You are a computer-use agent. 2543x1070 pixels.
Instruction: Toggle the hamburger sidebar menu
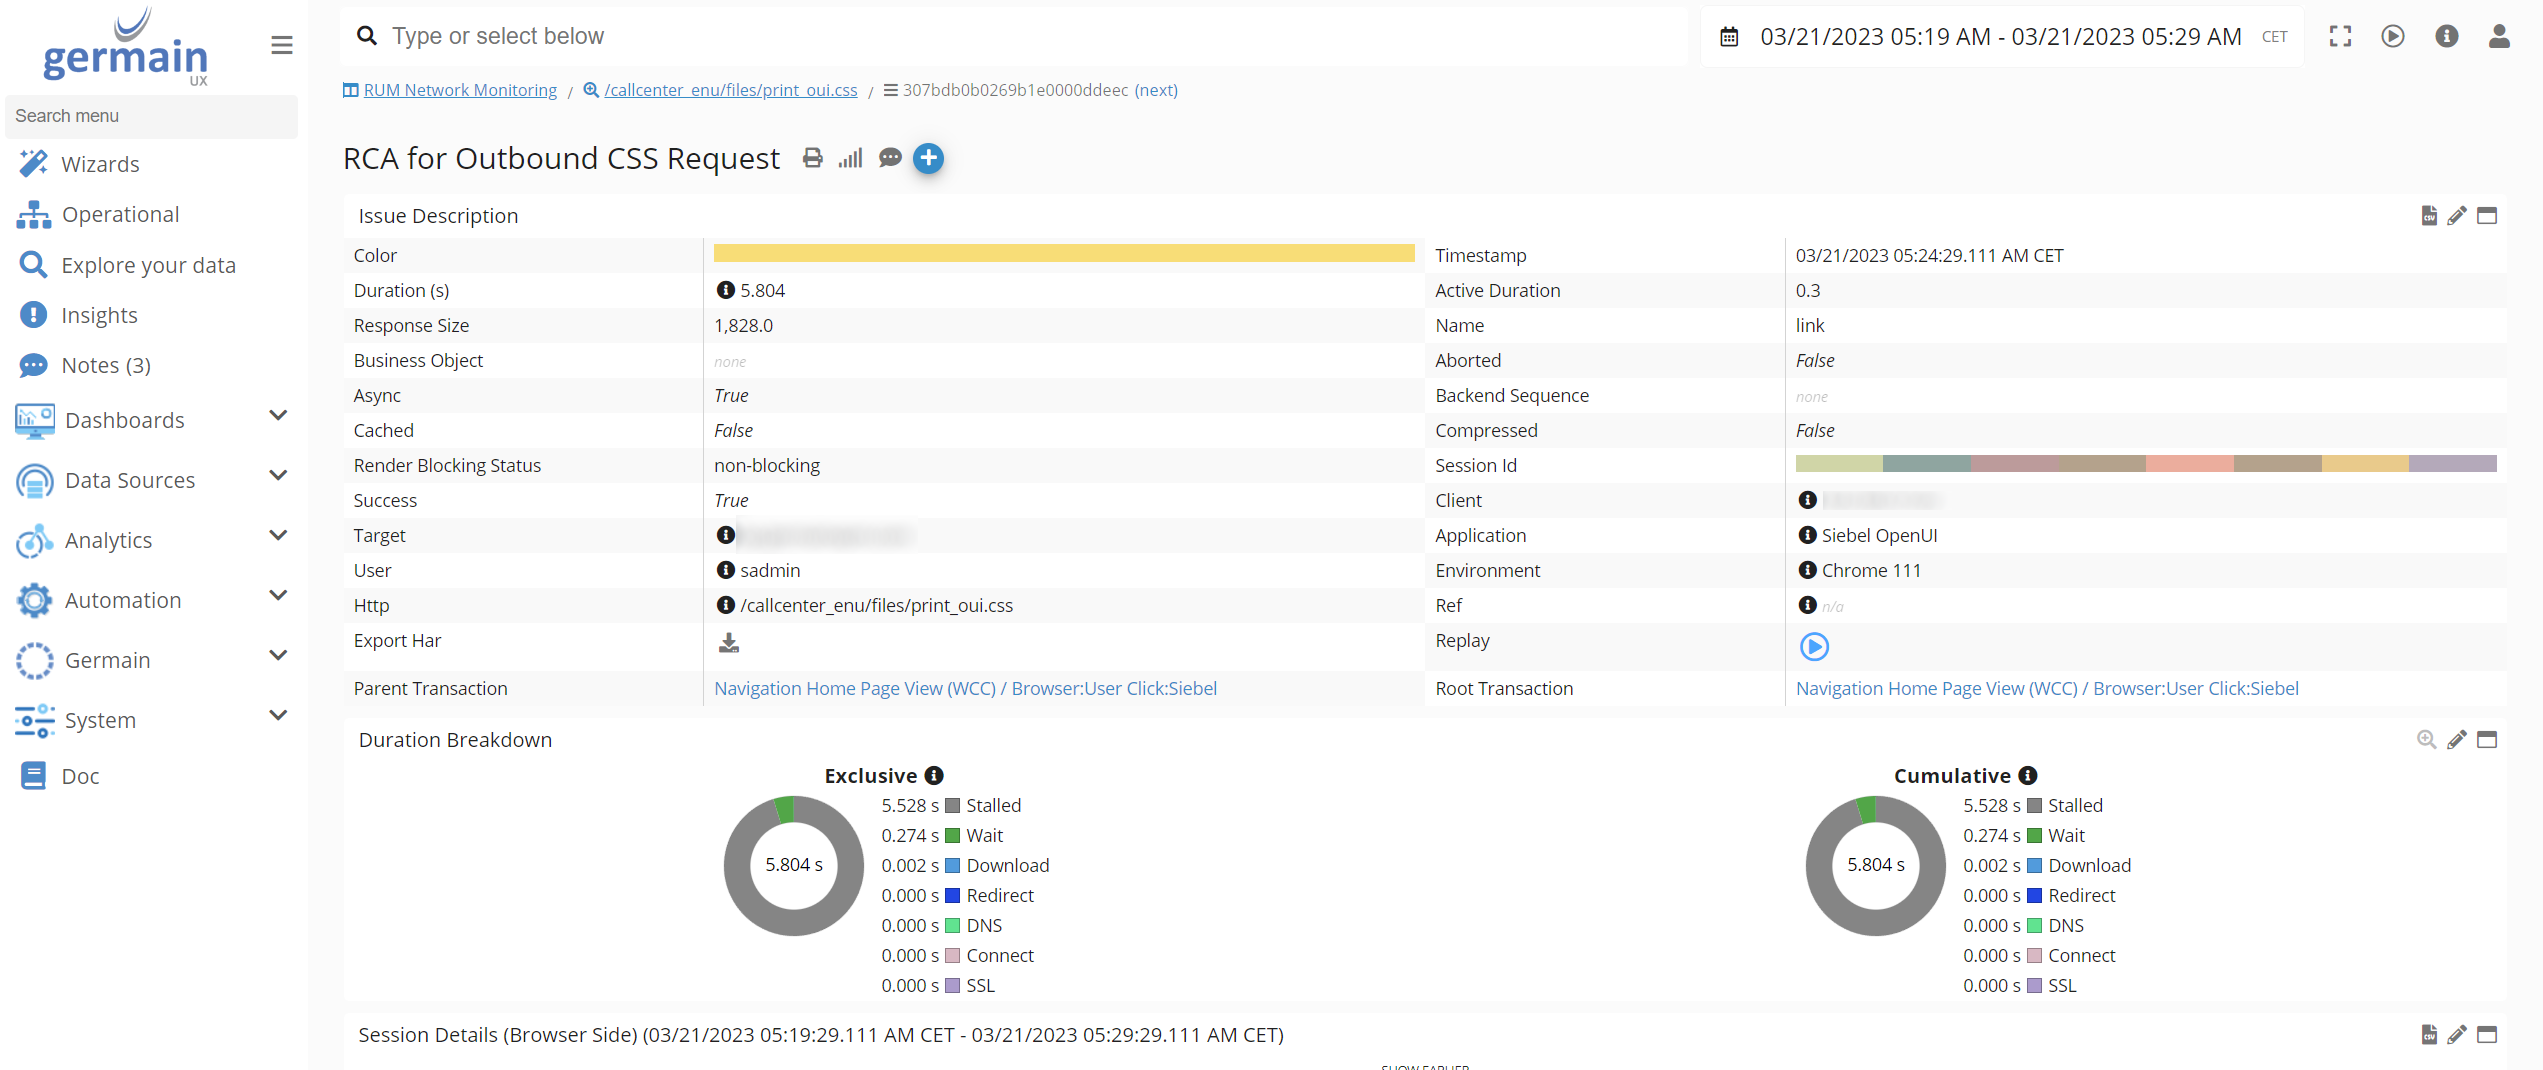coord(282,45)
